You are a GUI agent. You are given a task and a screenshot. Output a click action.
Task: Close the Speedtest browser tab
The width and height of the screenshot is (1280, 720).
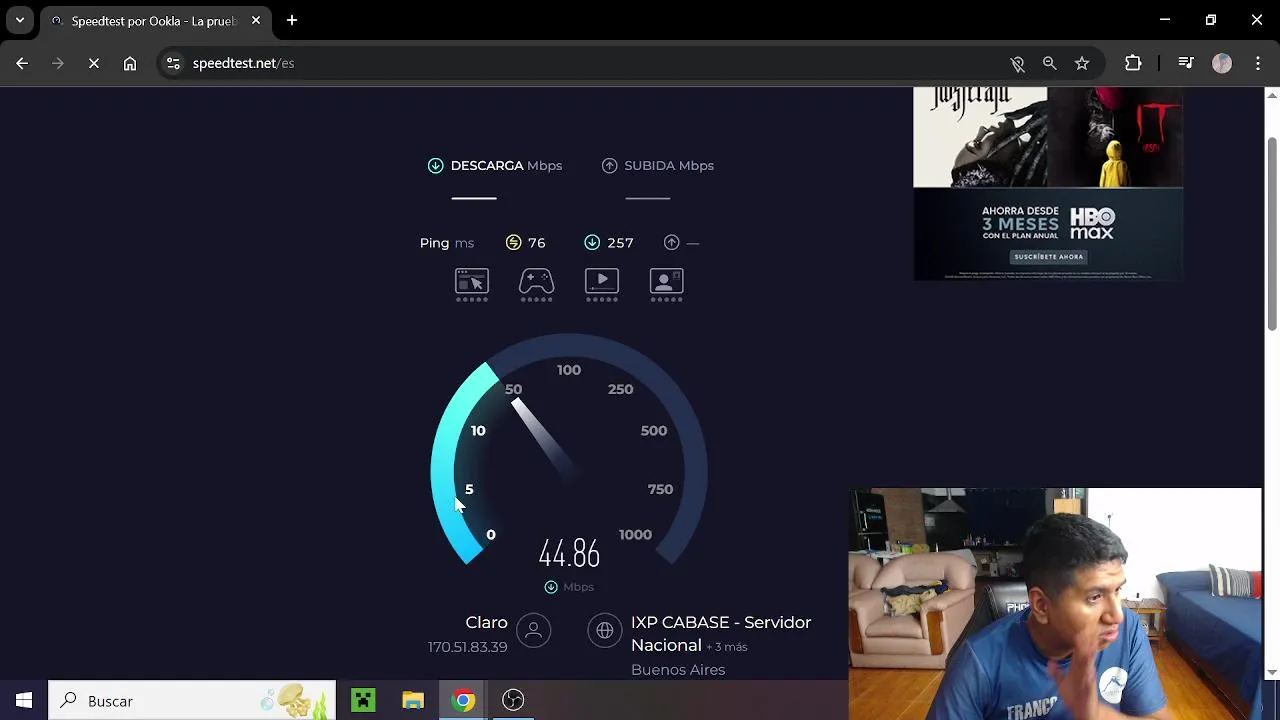pyautogui.click(x=256, y=20)
